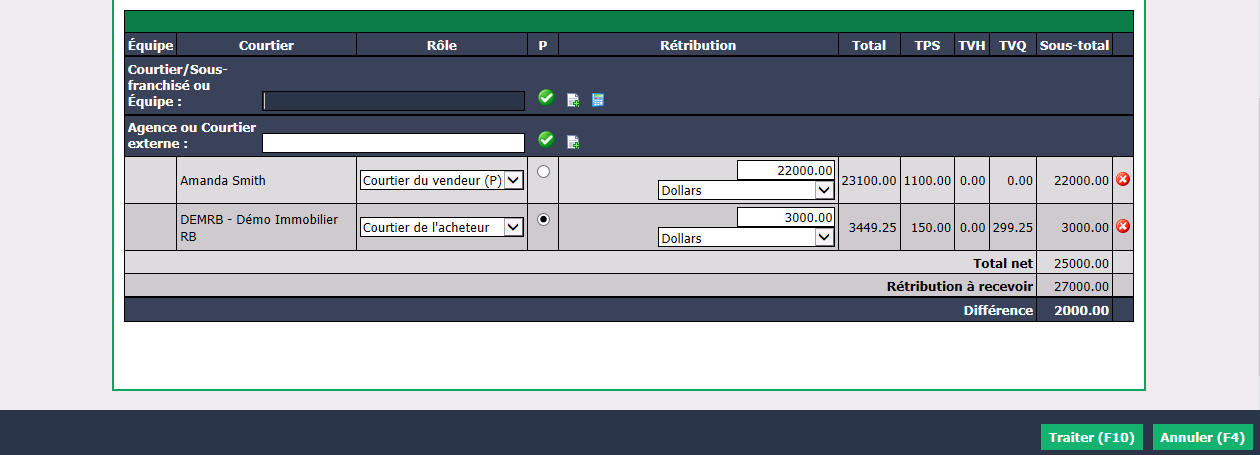Click green checkmark beside Agence ou Courtier externe
Viewport: 1260px width, 455px height.
pos(546,139)
